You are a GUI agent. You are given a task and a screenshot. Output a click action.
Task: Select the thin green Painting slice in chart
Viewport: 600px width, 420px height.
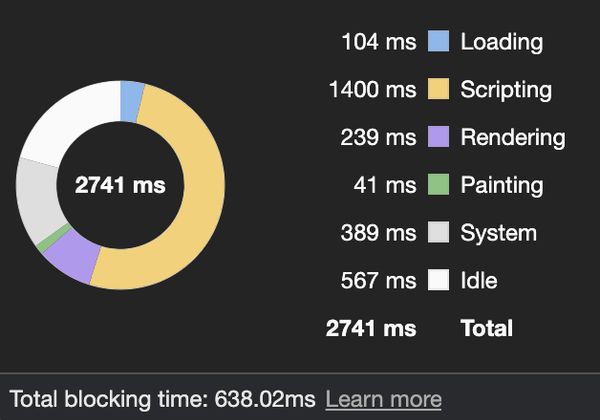(x=54, y=239)
